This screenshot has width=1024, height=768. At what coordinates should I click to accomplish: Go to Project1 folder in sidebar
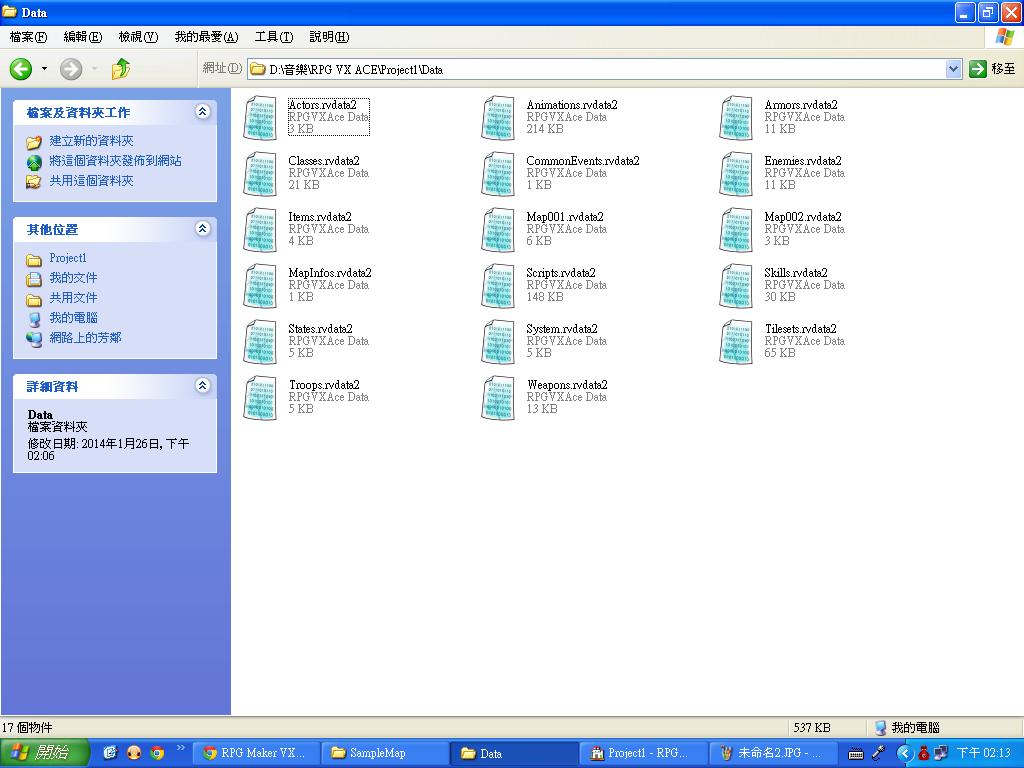click(x=68, y=258)
